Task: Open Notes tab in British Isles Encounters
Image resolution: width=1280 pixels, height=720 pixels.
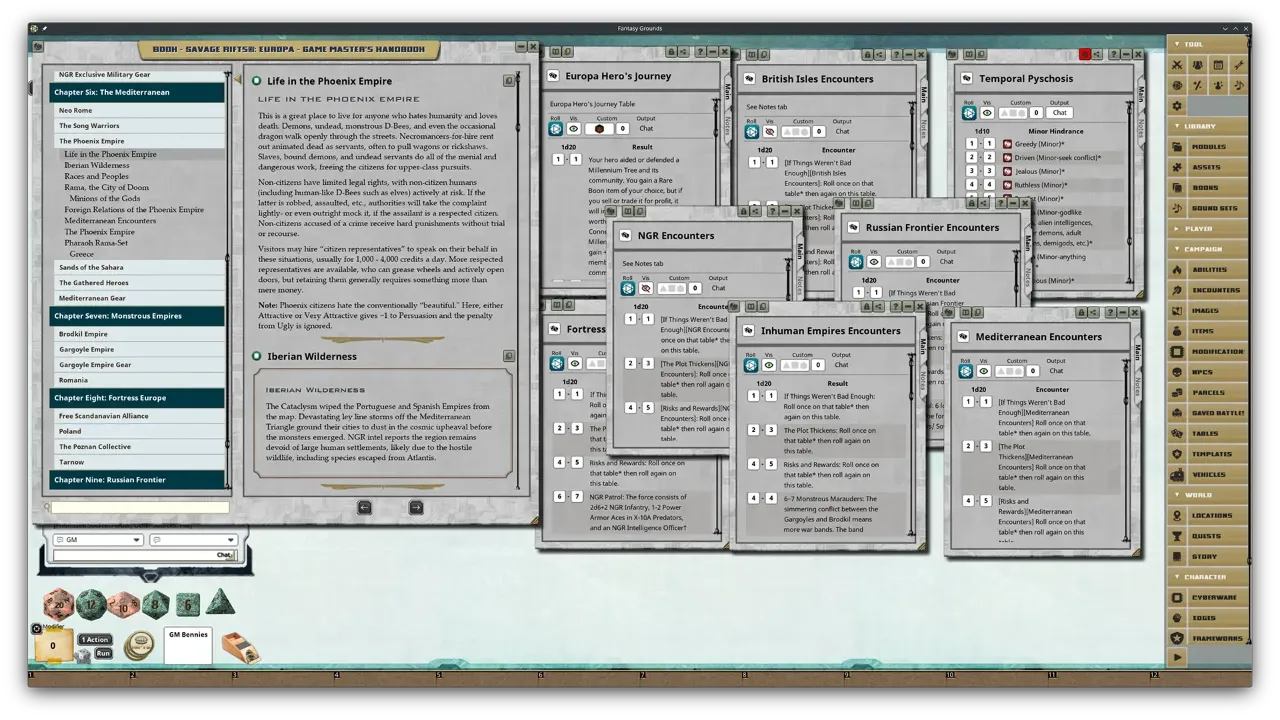Action: point(925,130)
